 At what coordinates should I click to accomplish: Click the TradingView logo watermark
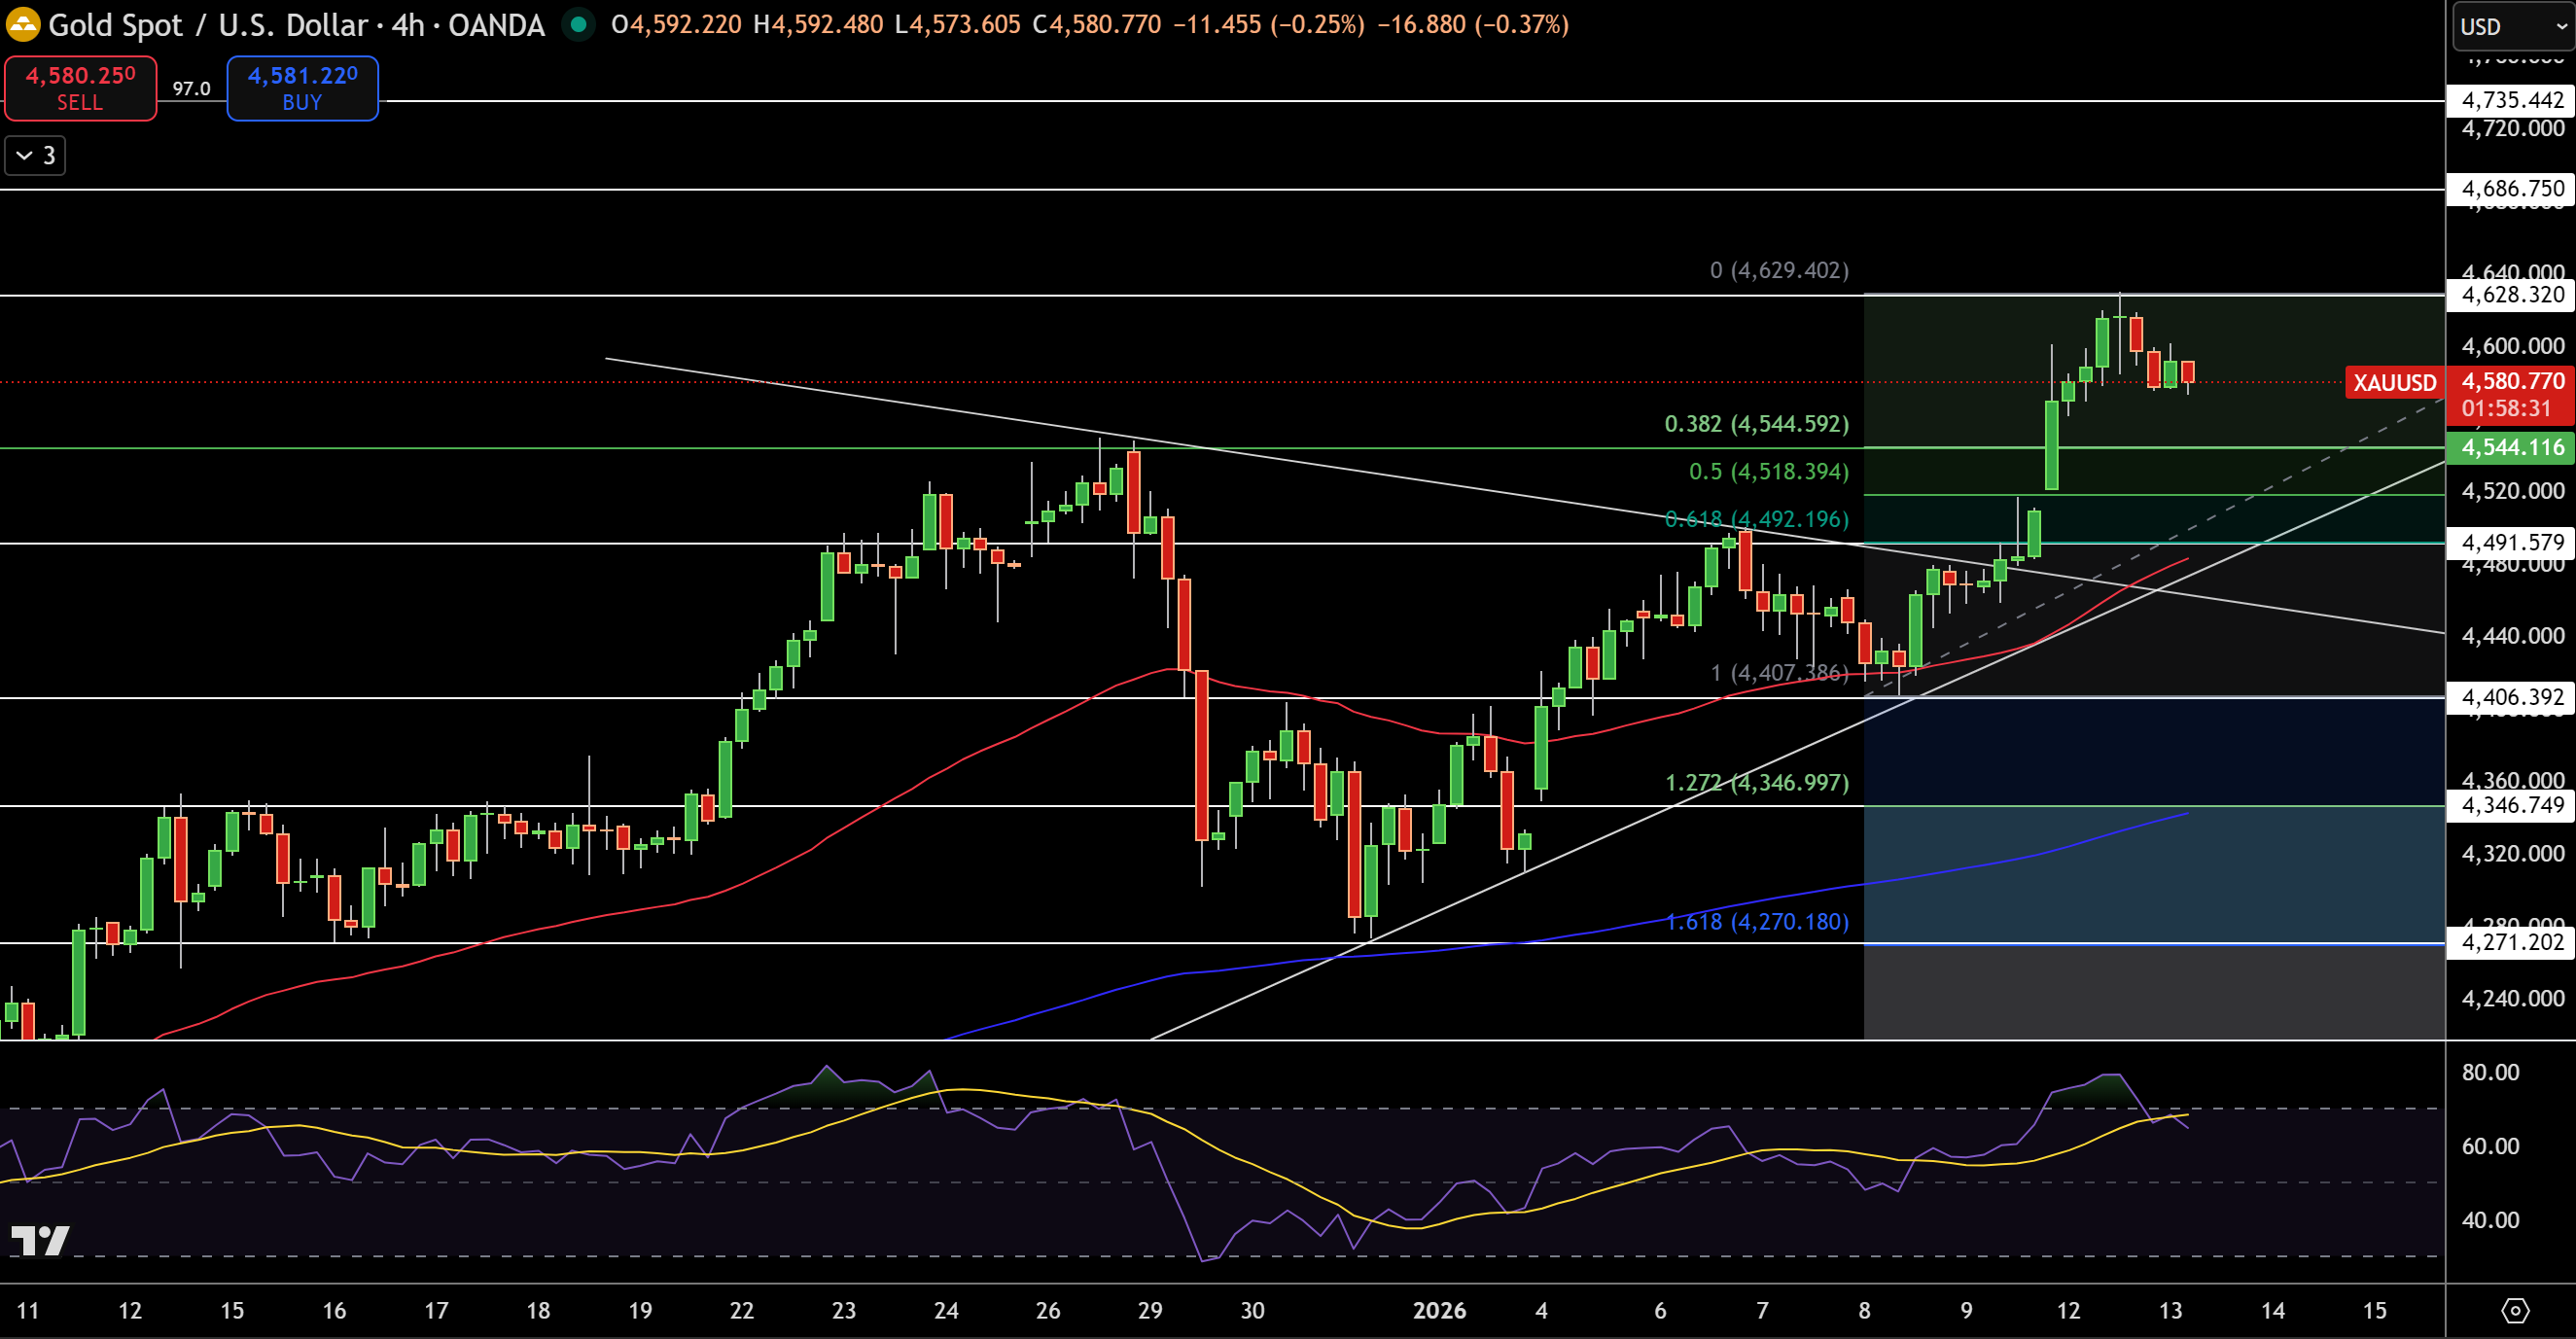click(x=40, y=1241)
